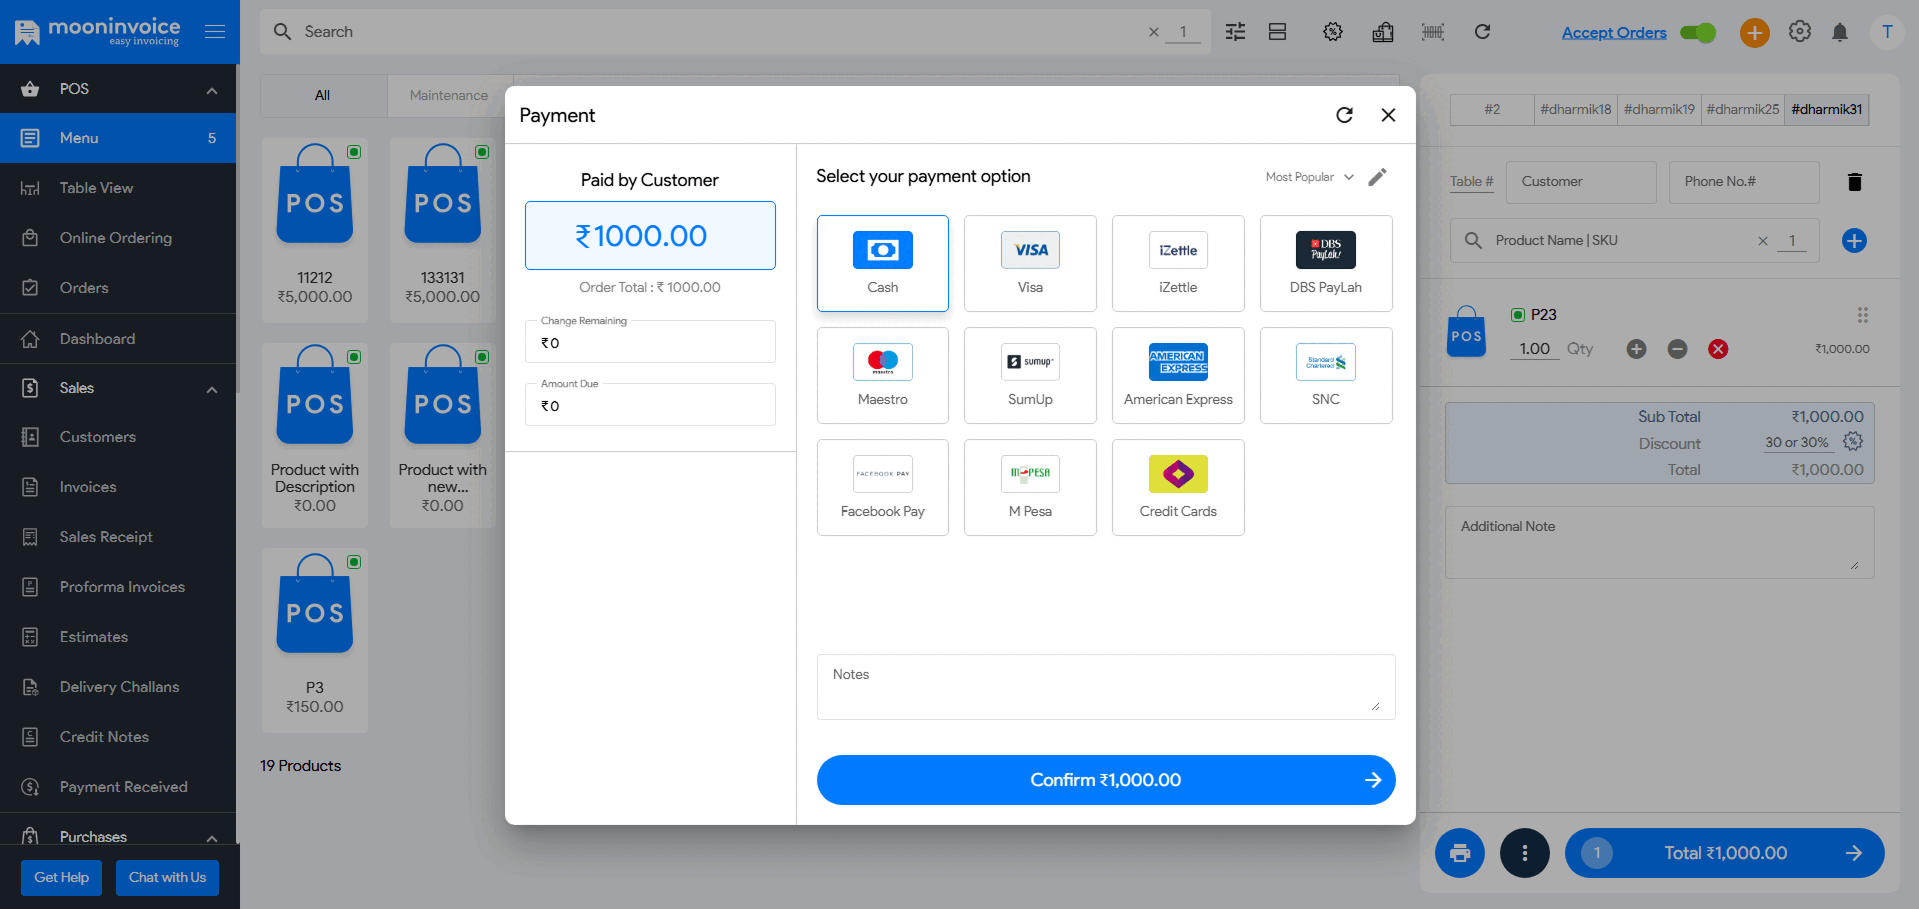Delete order with trash icon

pyautogui.click(x=1855, y=182)
